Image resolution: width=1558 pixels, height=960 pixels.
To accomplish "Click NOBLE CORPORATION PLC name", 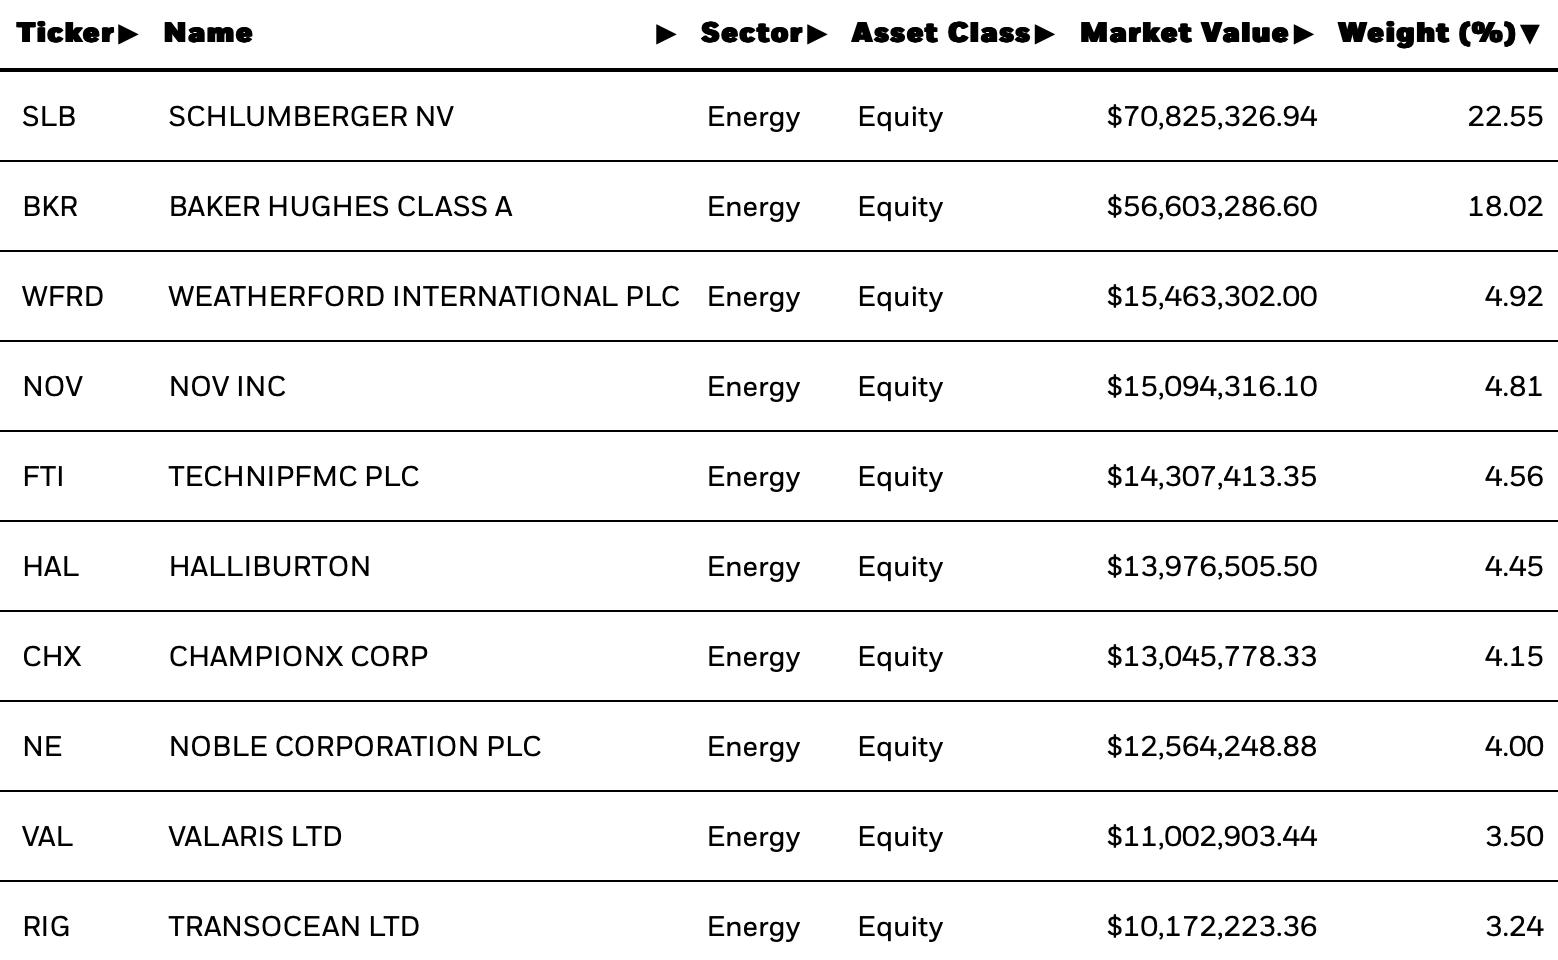I will tap(355, 747).
